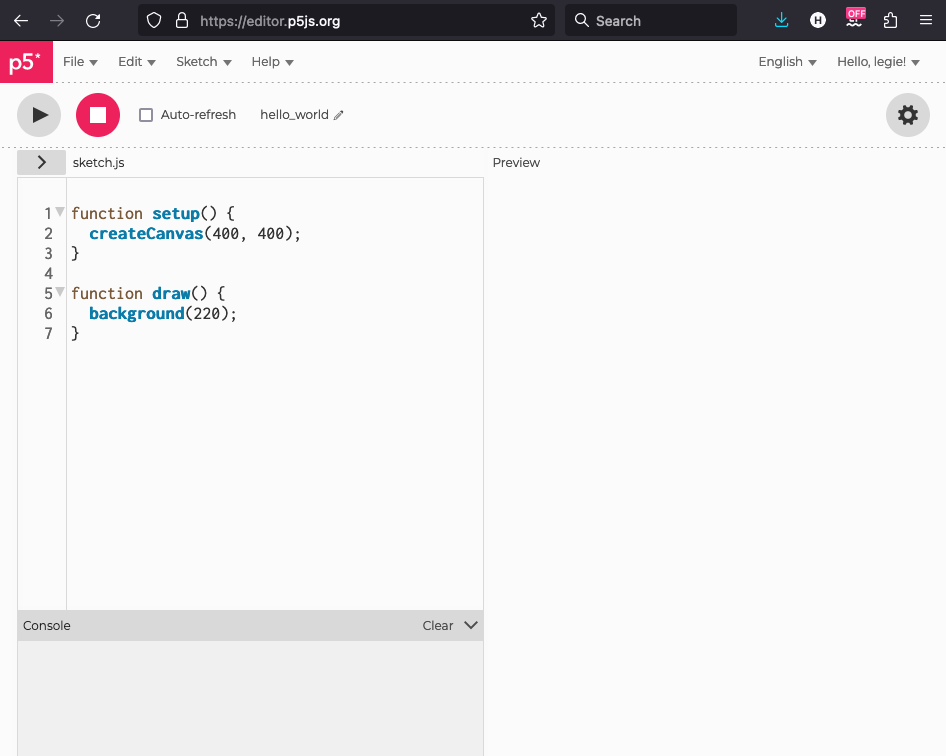Open the Sketch menu
The height and width of the screenshot is (756, 946).
(203, 62)
